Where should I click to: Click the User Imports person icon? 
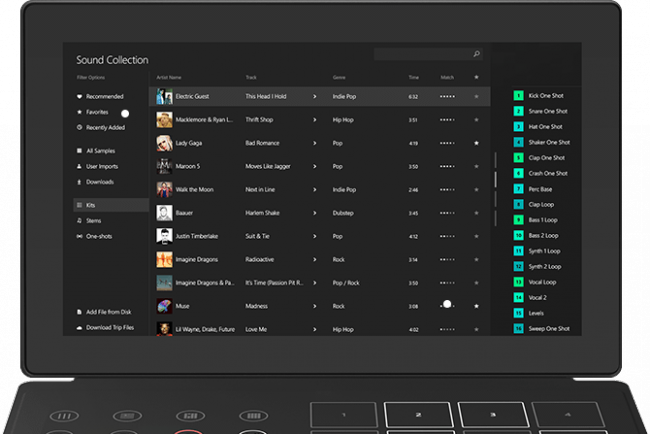click(x=79, y=167)
